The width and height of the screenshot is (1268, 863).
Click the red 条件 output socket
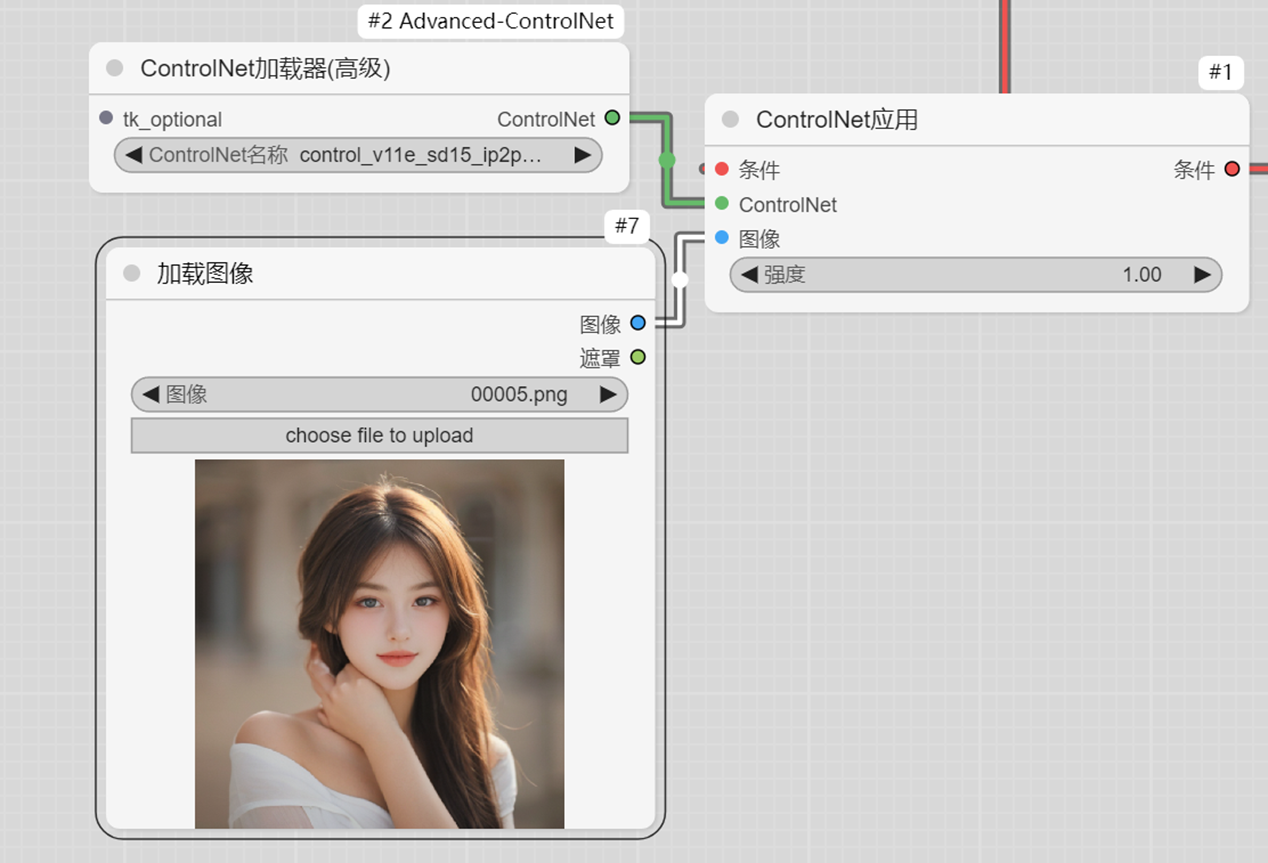[x=1232, y=169]
